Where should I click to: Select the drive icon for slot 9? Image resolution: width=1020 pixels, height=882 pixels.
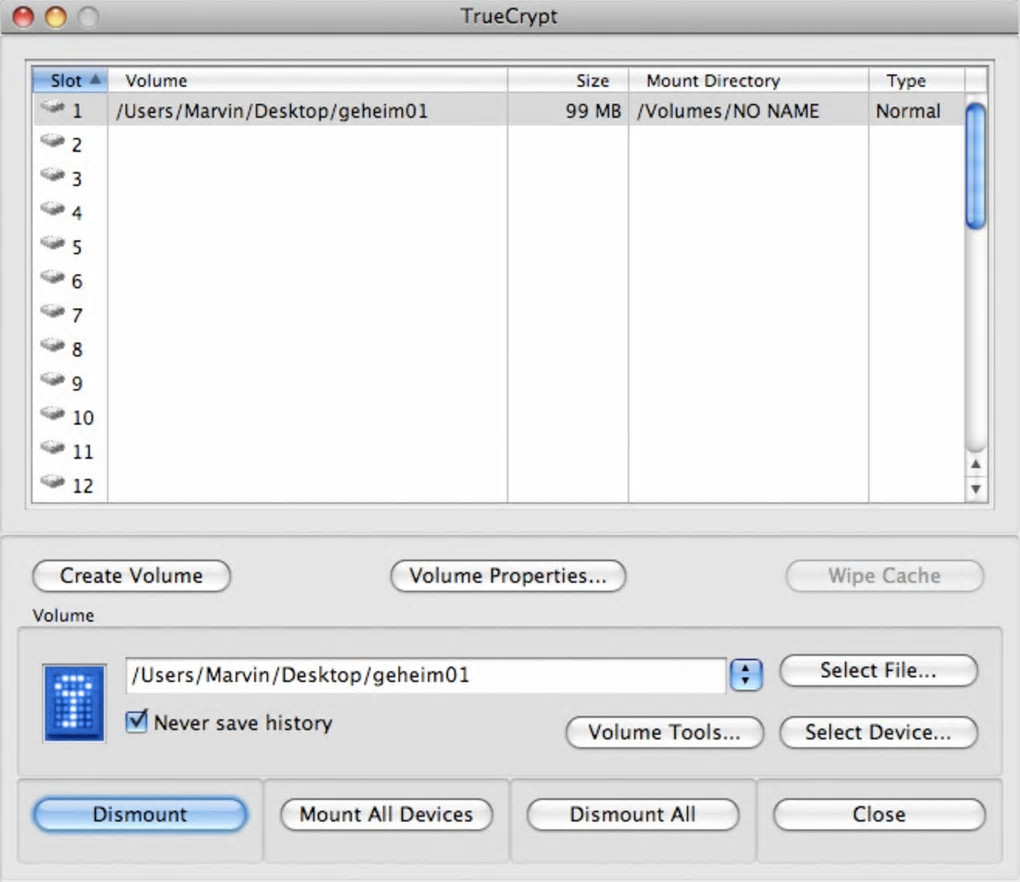pyautogui.click(x=52, y=379)
